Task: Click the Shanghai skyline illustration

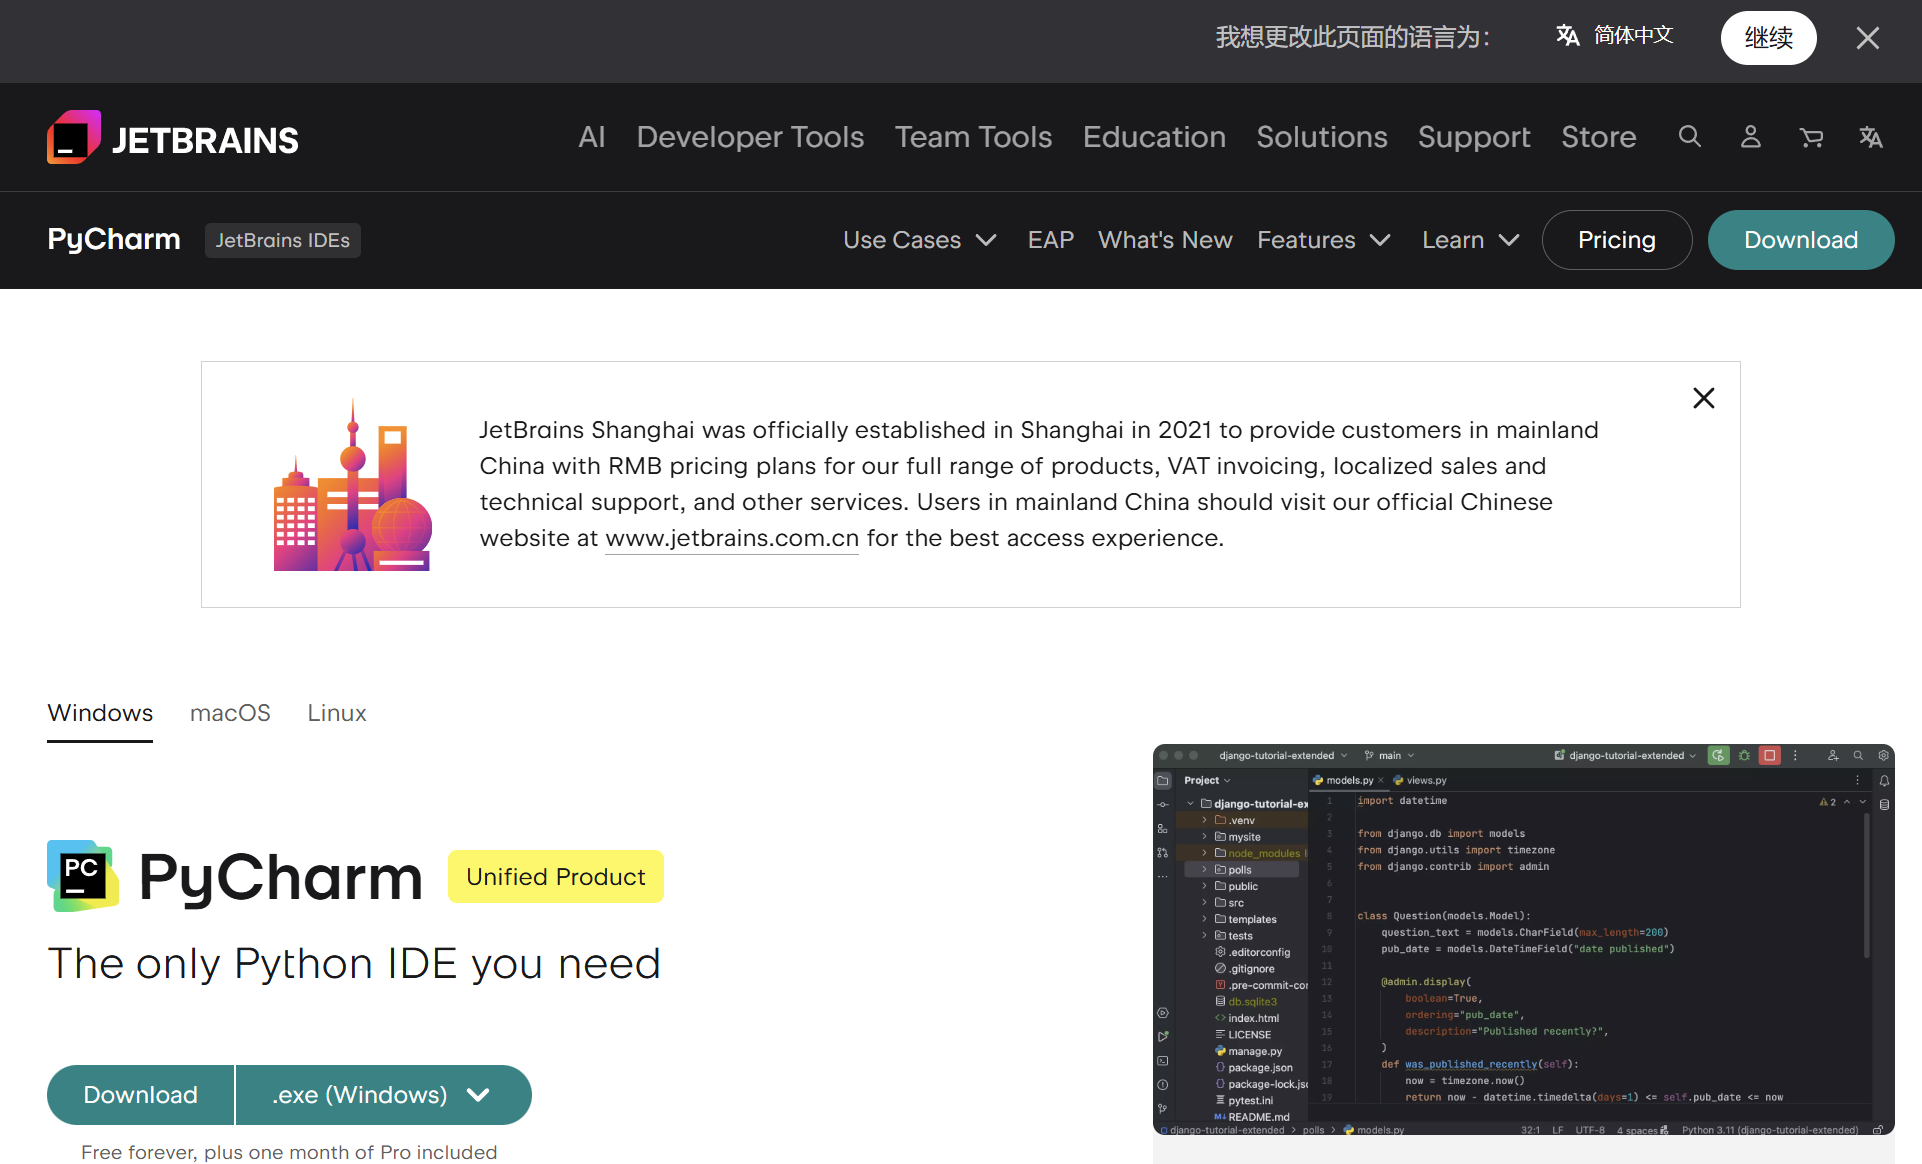Action: pos(353,486)
